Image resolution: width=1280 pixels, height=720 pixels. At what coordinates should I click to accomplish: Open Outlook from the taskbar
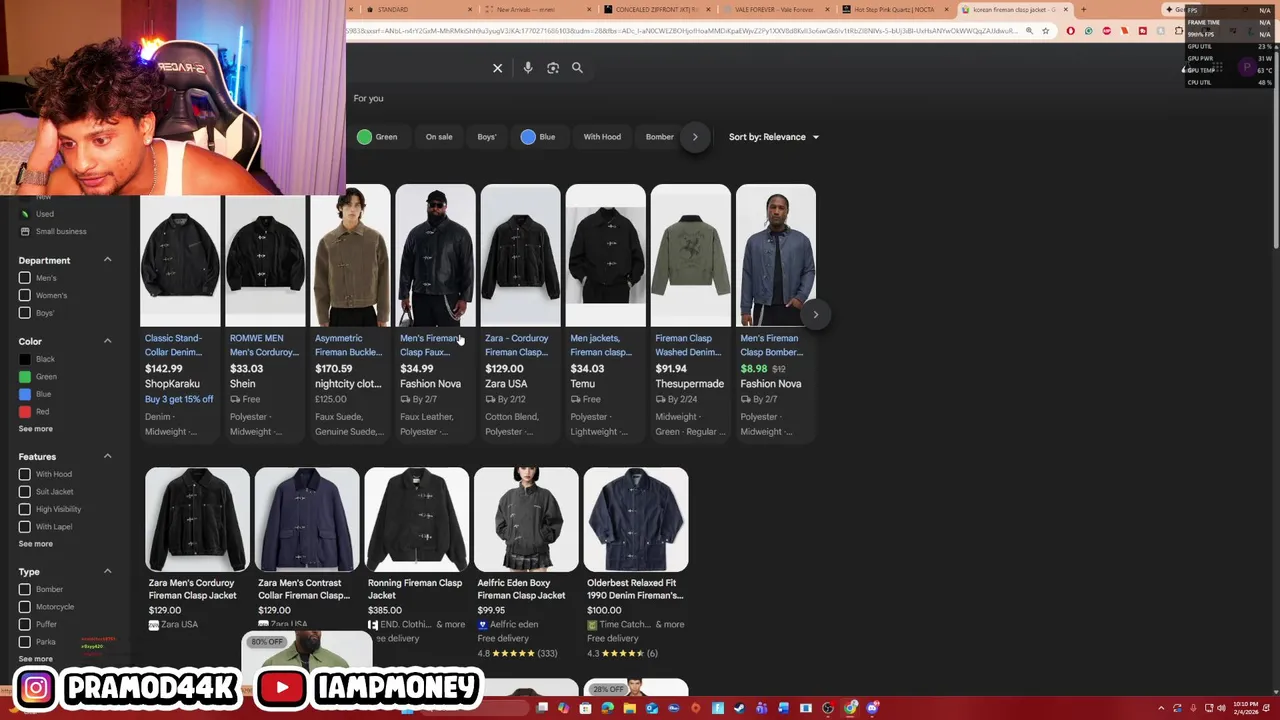tap(652, 708)
